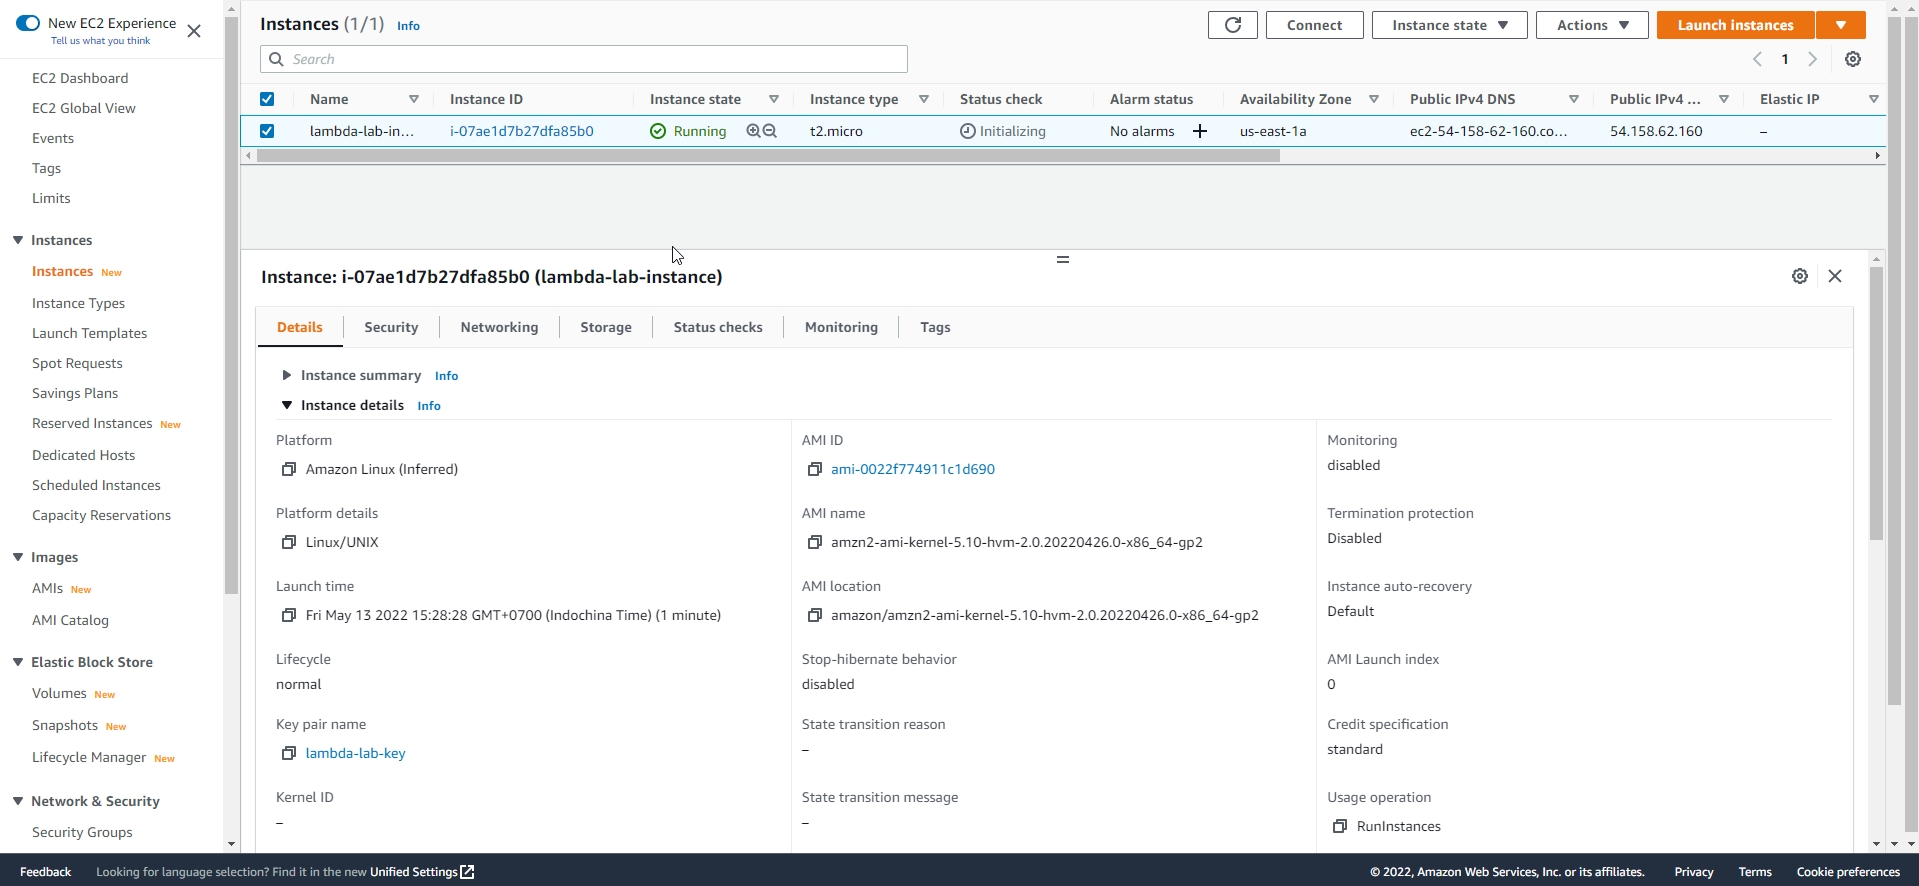
Task: Collapse the Instance details section
Action: pyautogui.click(x=286, y=405)
